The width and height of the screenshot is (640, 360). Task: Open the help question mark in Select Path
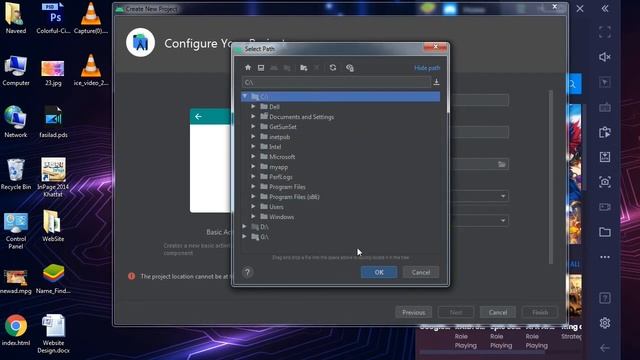pos(247,272)
